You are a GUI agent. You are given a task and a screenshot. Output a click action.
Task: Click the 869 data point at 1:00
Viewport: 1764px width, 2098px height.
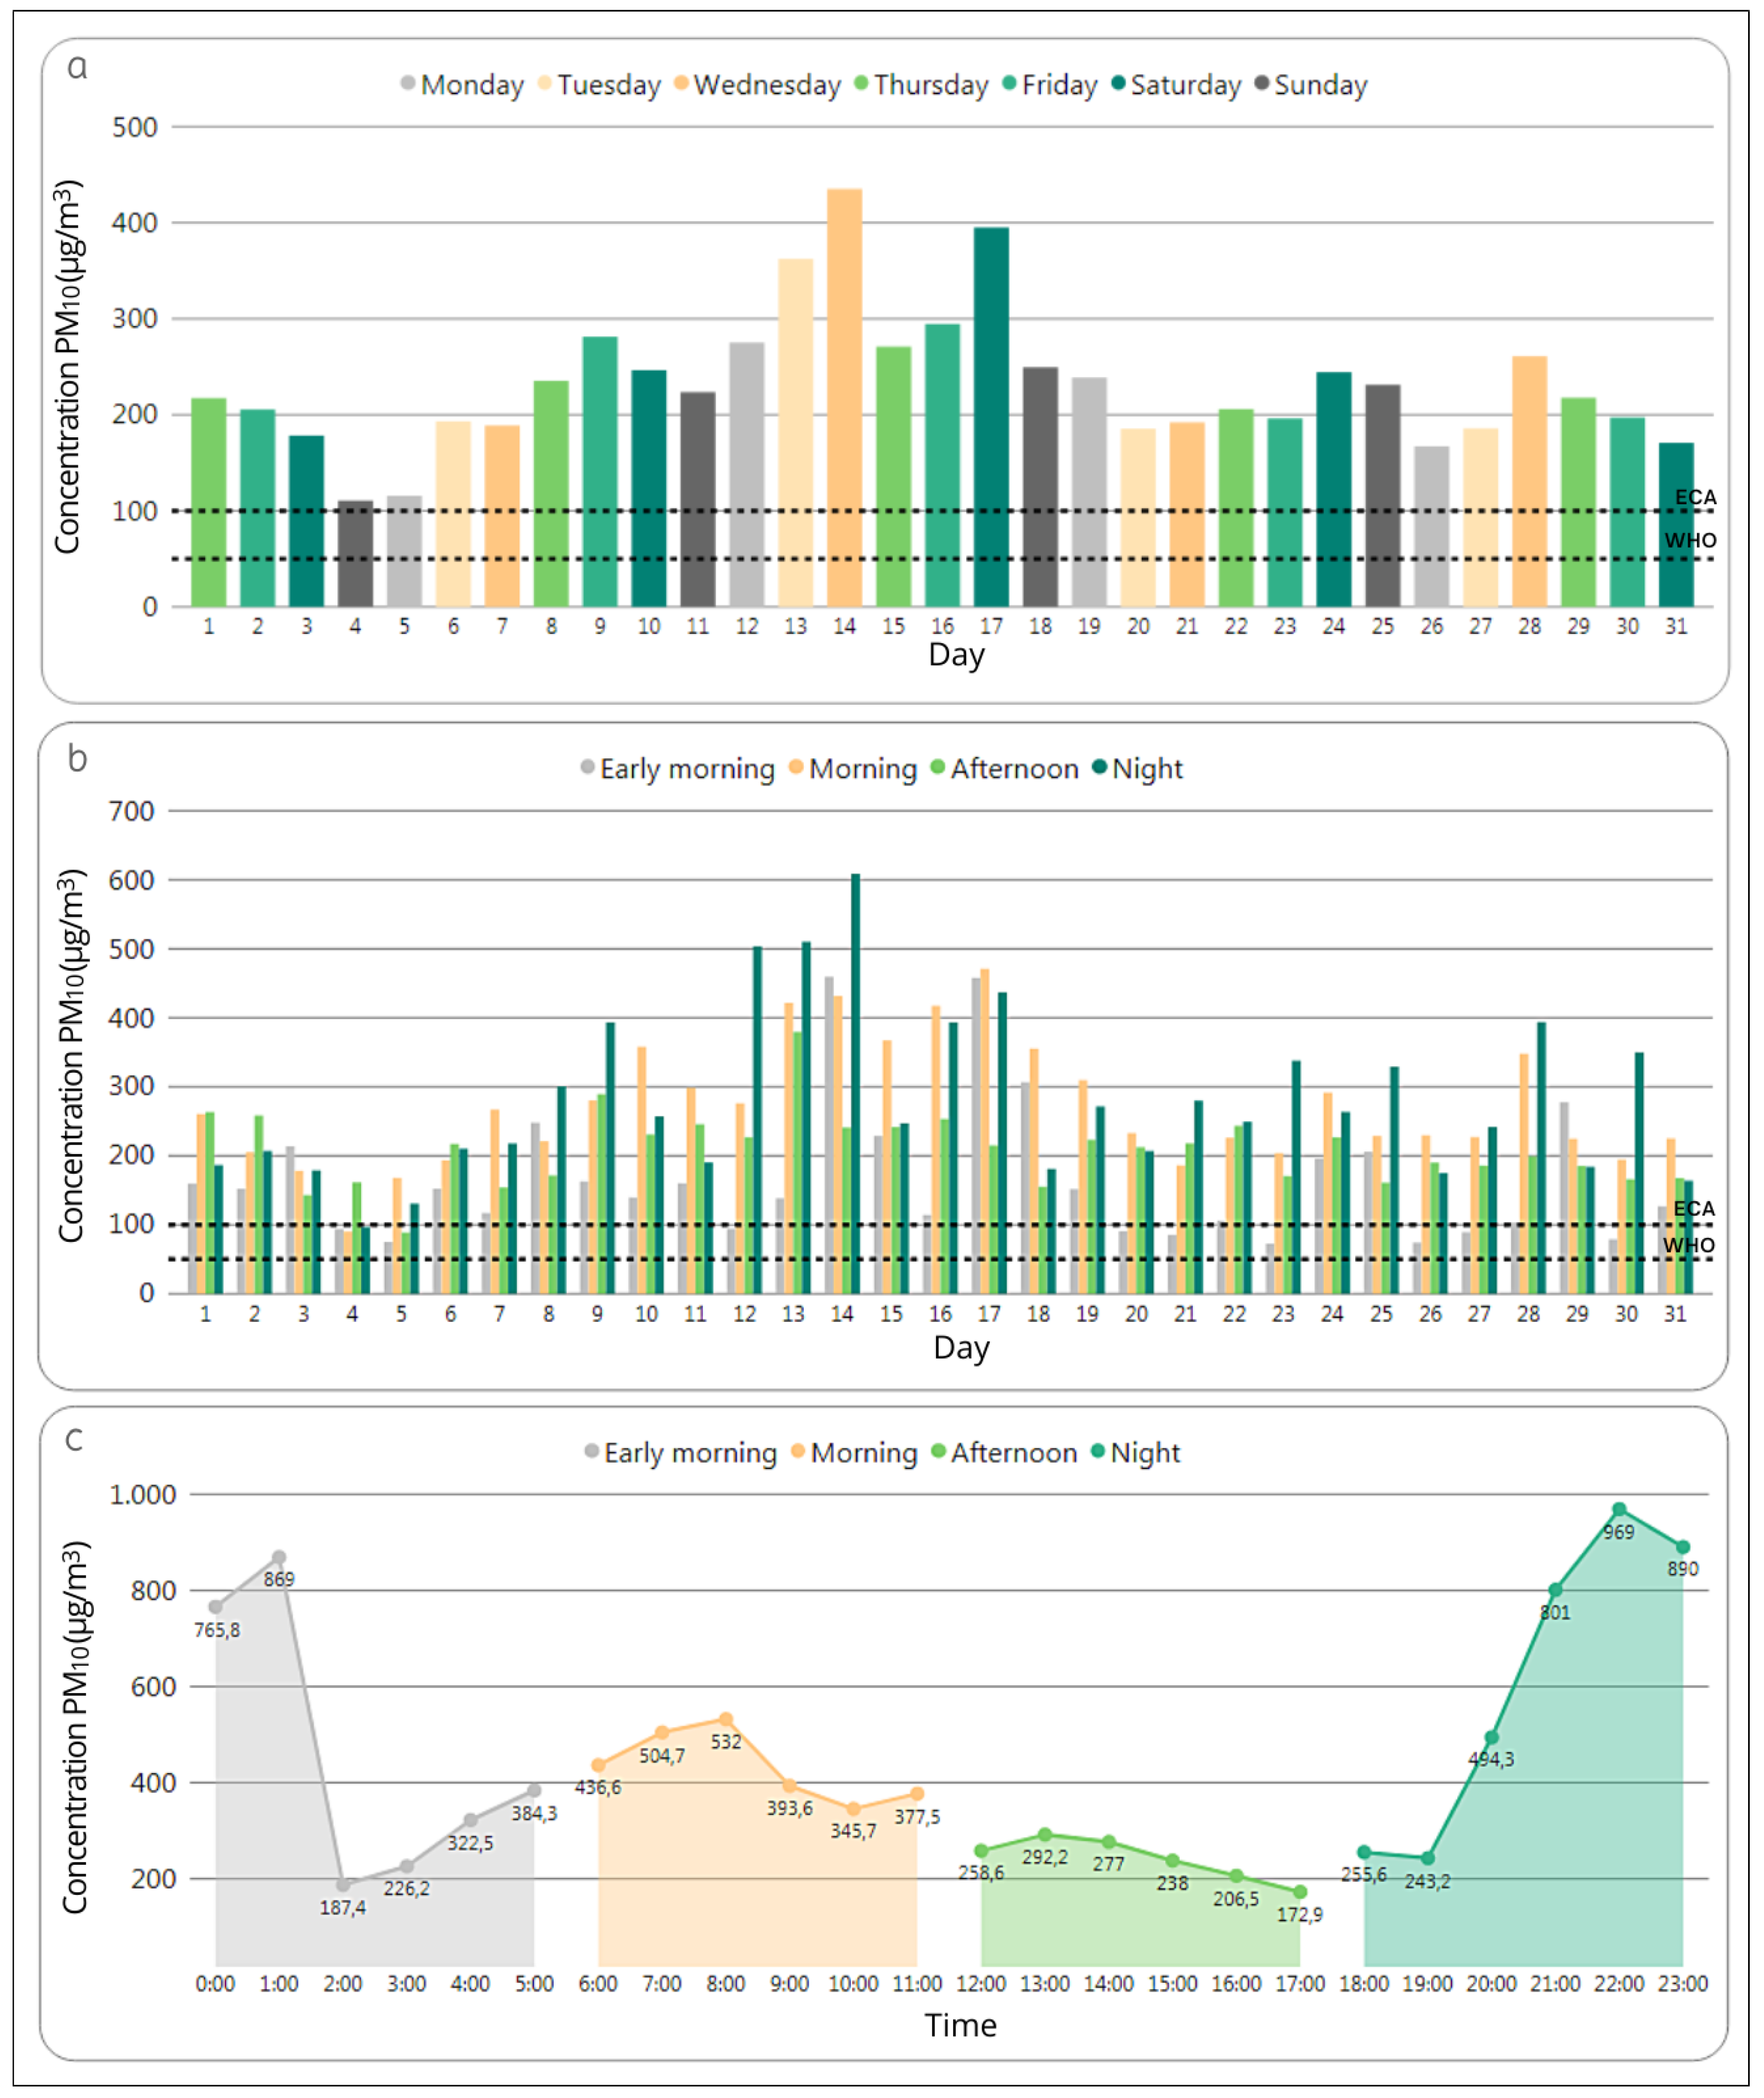coord(279,1558)
